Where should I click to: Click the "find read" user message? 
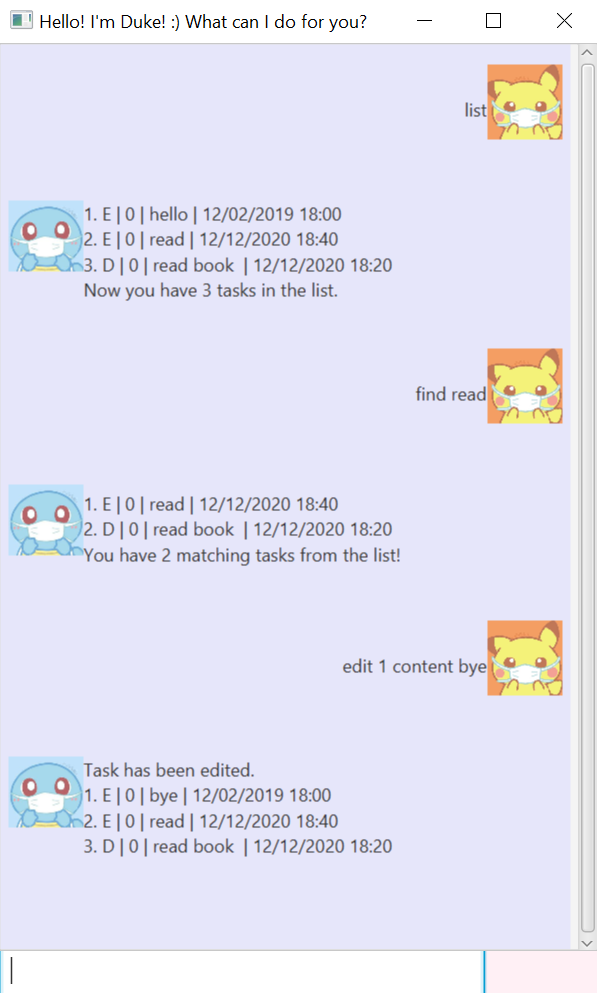(x=451, y=394)
